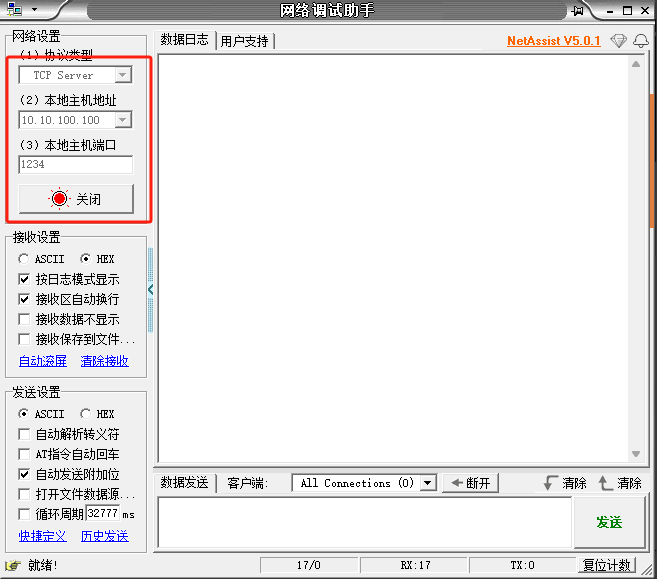Open the All Connections client dropdown
This screenshot has width=657, height=579.
[428, 483]
